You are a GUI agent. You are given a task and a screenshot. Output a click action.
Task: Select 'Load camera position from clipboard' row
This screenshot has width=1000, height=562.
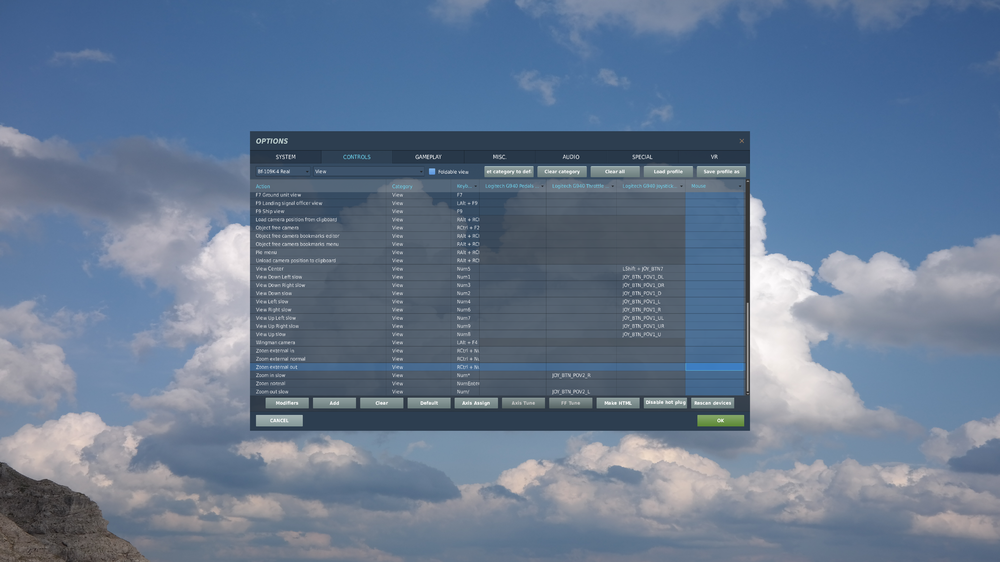498,219
